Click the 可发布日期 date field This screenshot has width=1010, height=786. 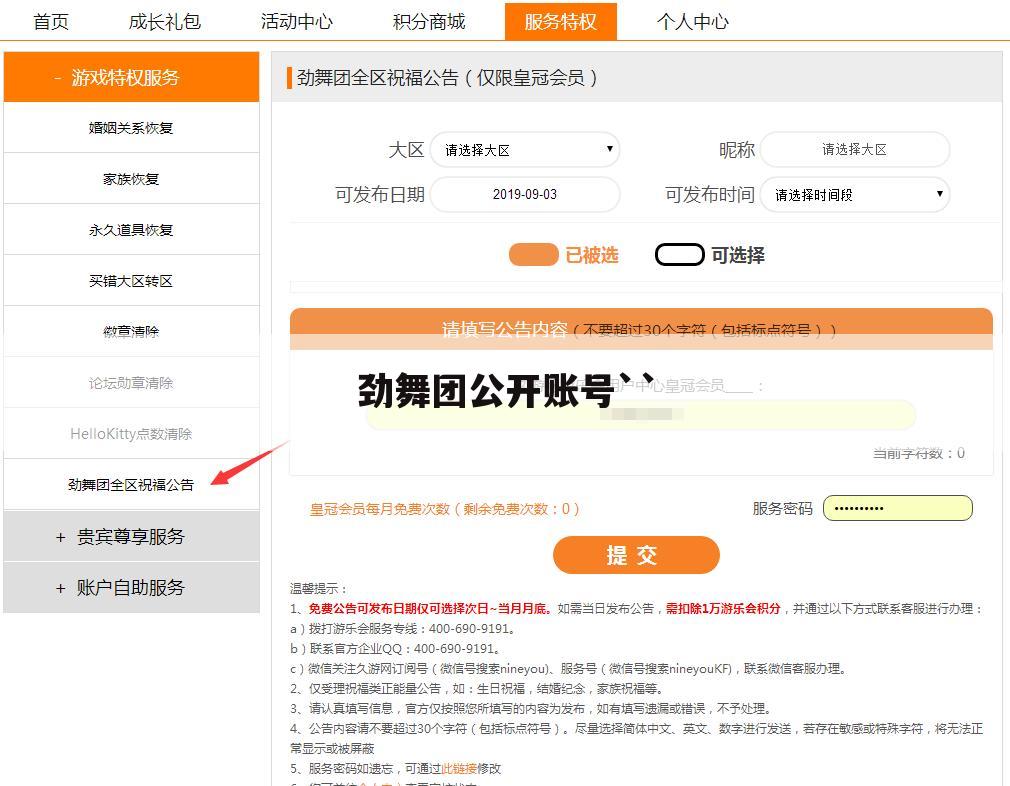(525, 194)
